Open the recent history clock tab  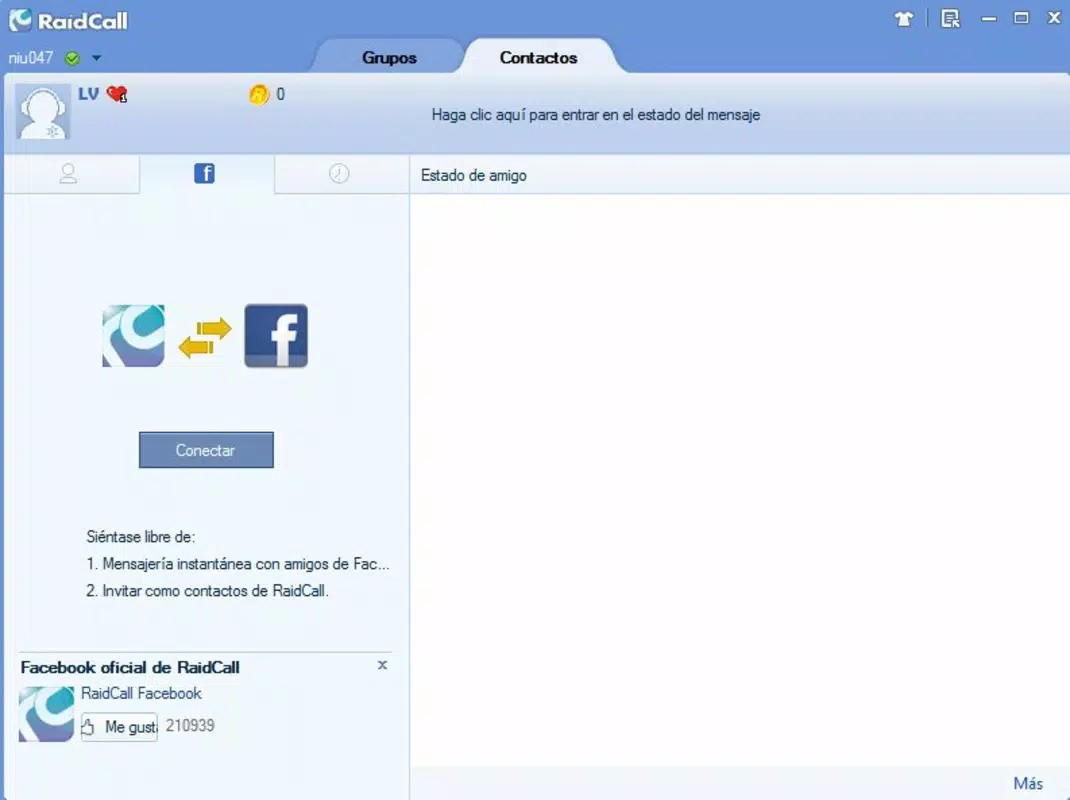pyautogui.click(x=339, y=173)
